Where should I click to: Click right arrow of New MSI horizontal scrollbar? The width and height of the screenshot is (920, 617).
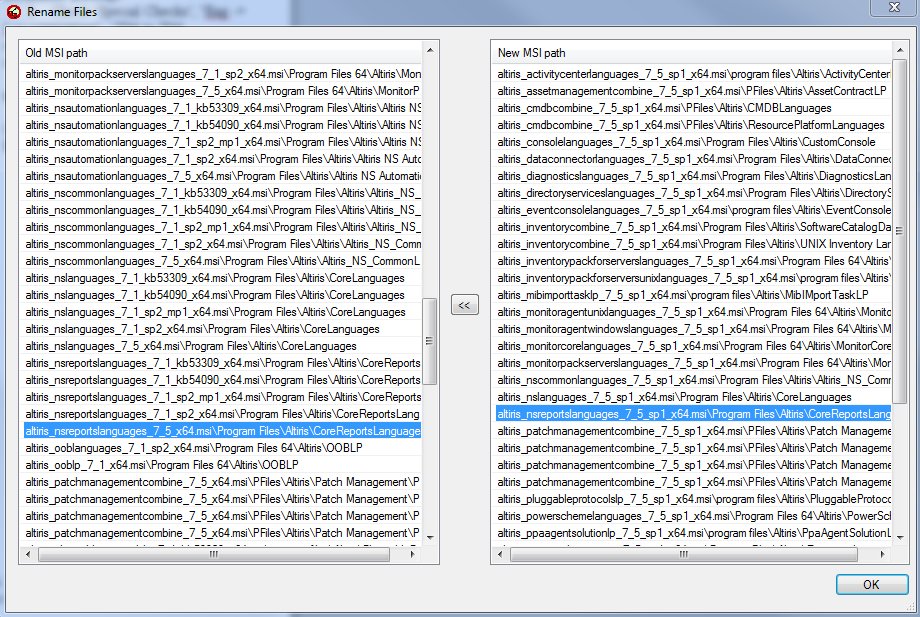coord(882,554)
